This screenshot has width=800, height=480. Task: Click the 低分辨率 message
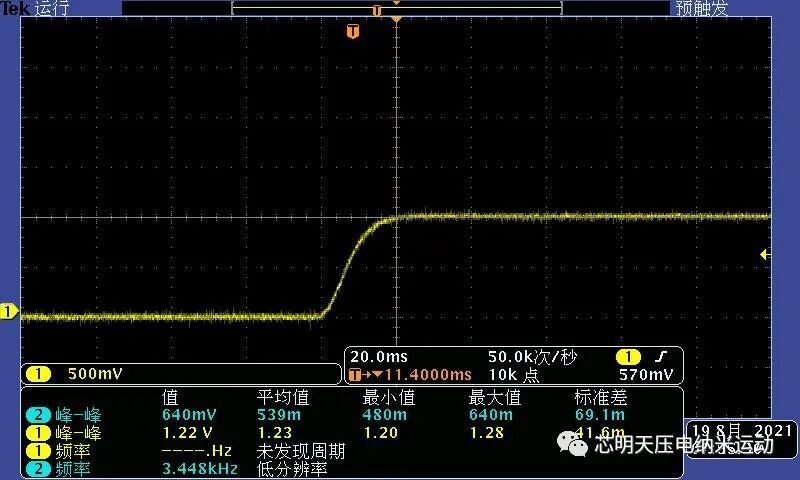pyautogui.click(x=292, y=469)
